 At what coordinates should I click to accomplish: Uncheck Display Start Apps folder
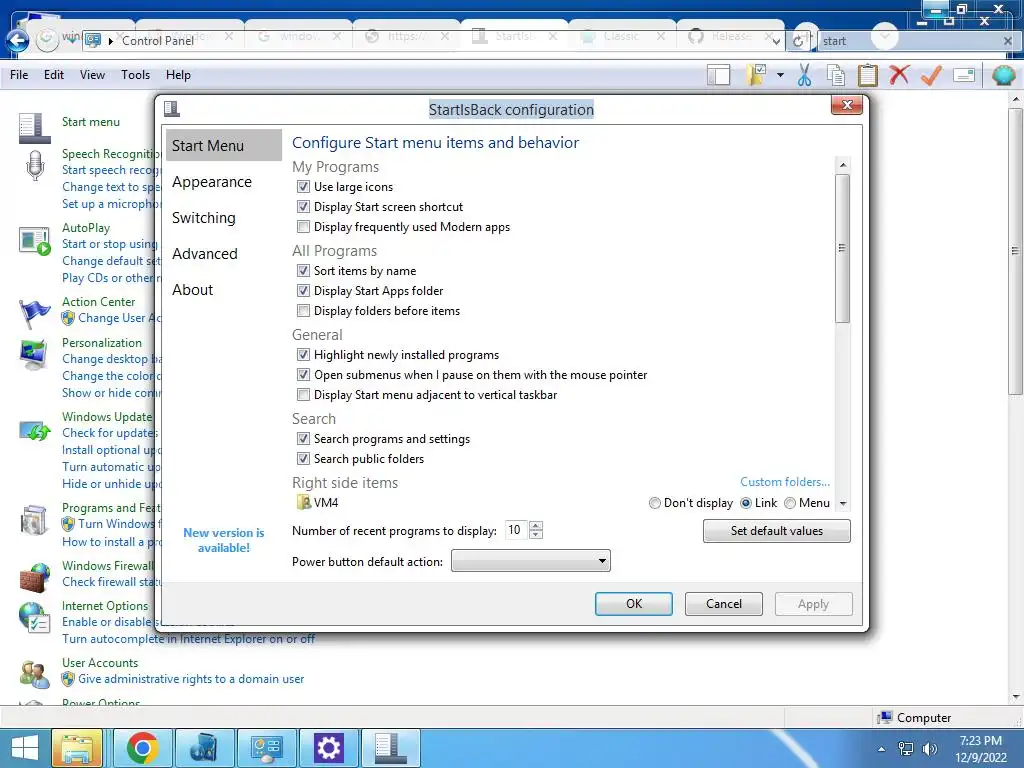[303, 291]
